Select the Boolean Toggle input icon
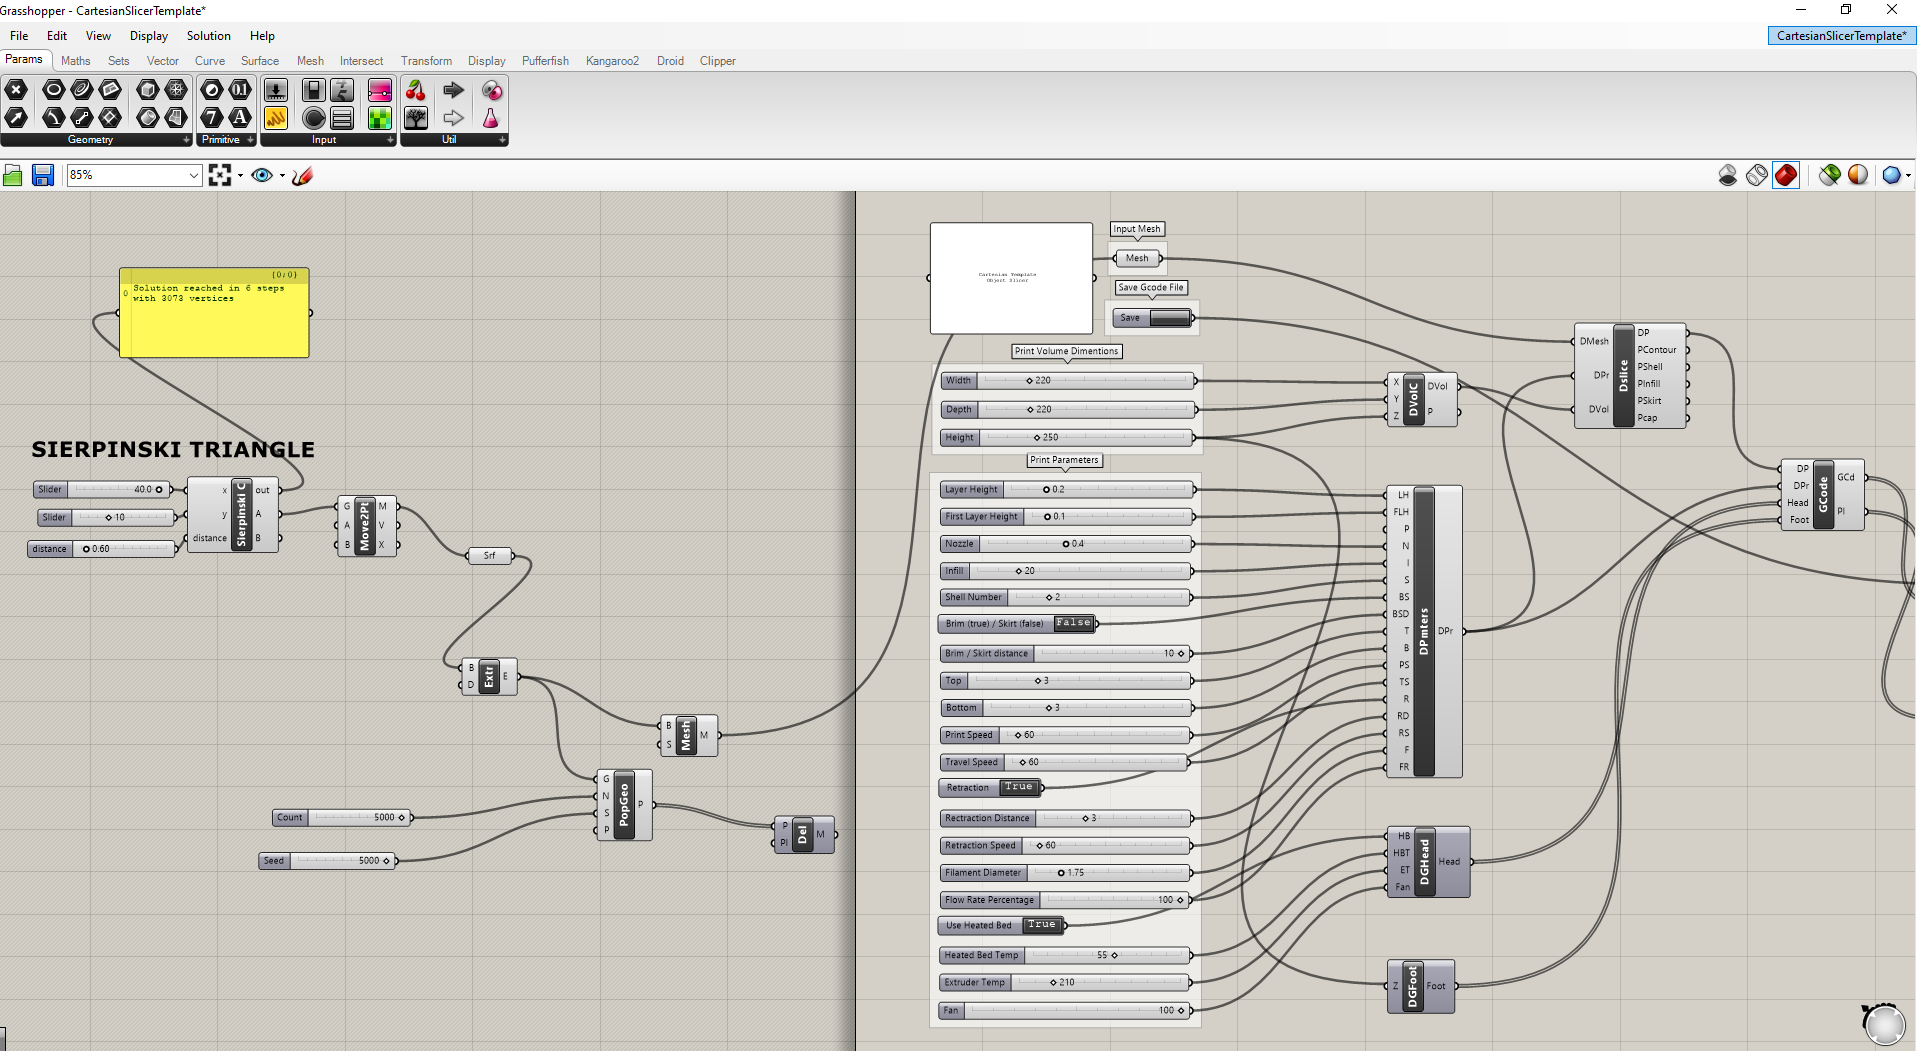Viewport: 1917px width, 1051px height. pyautogui.click(x=314, y=90)
